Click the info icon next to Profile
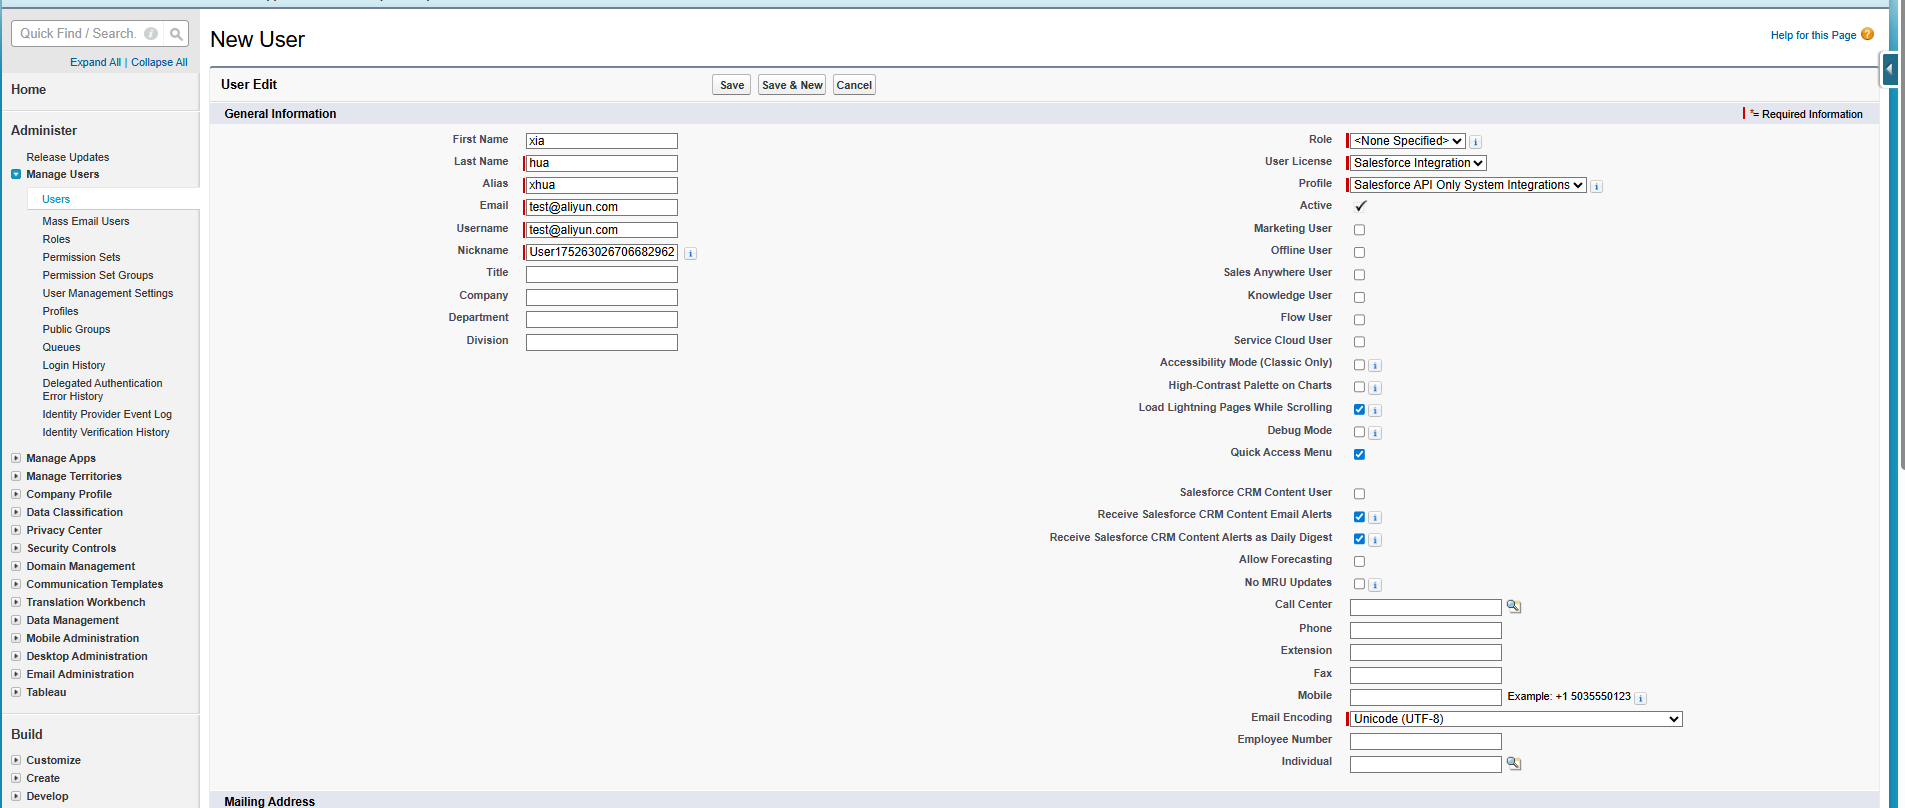 coord(1597,186)
